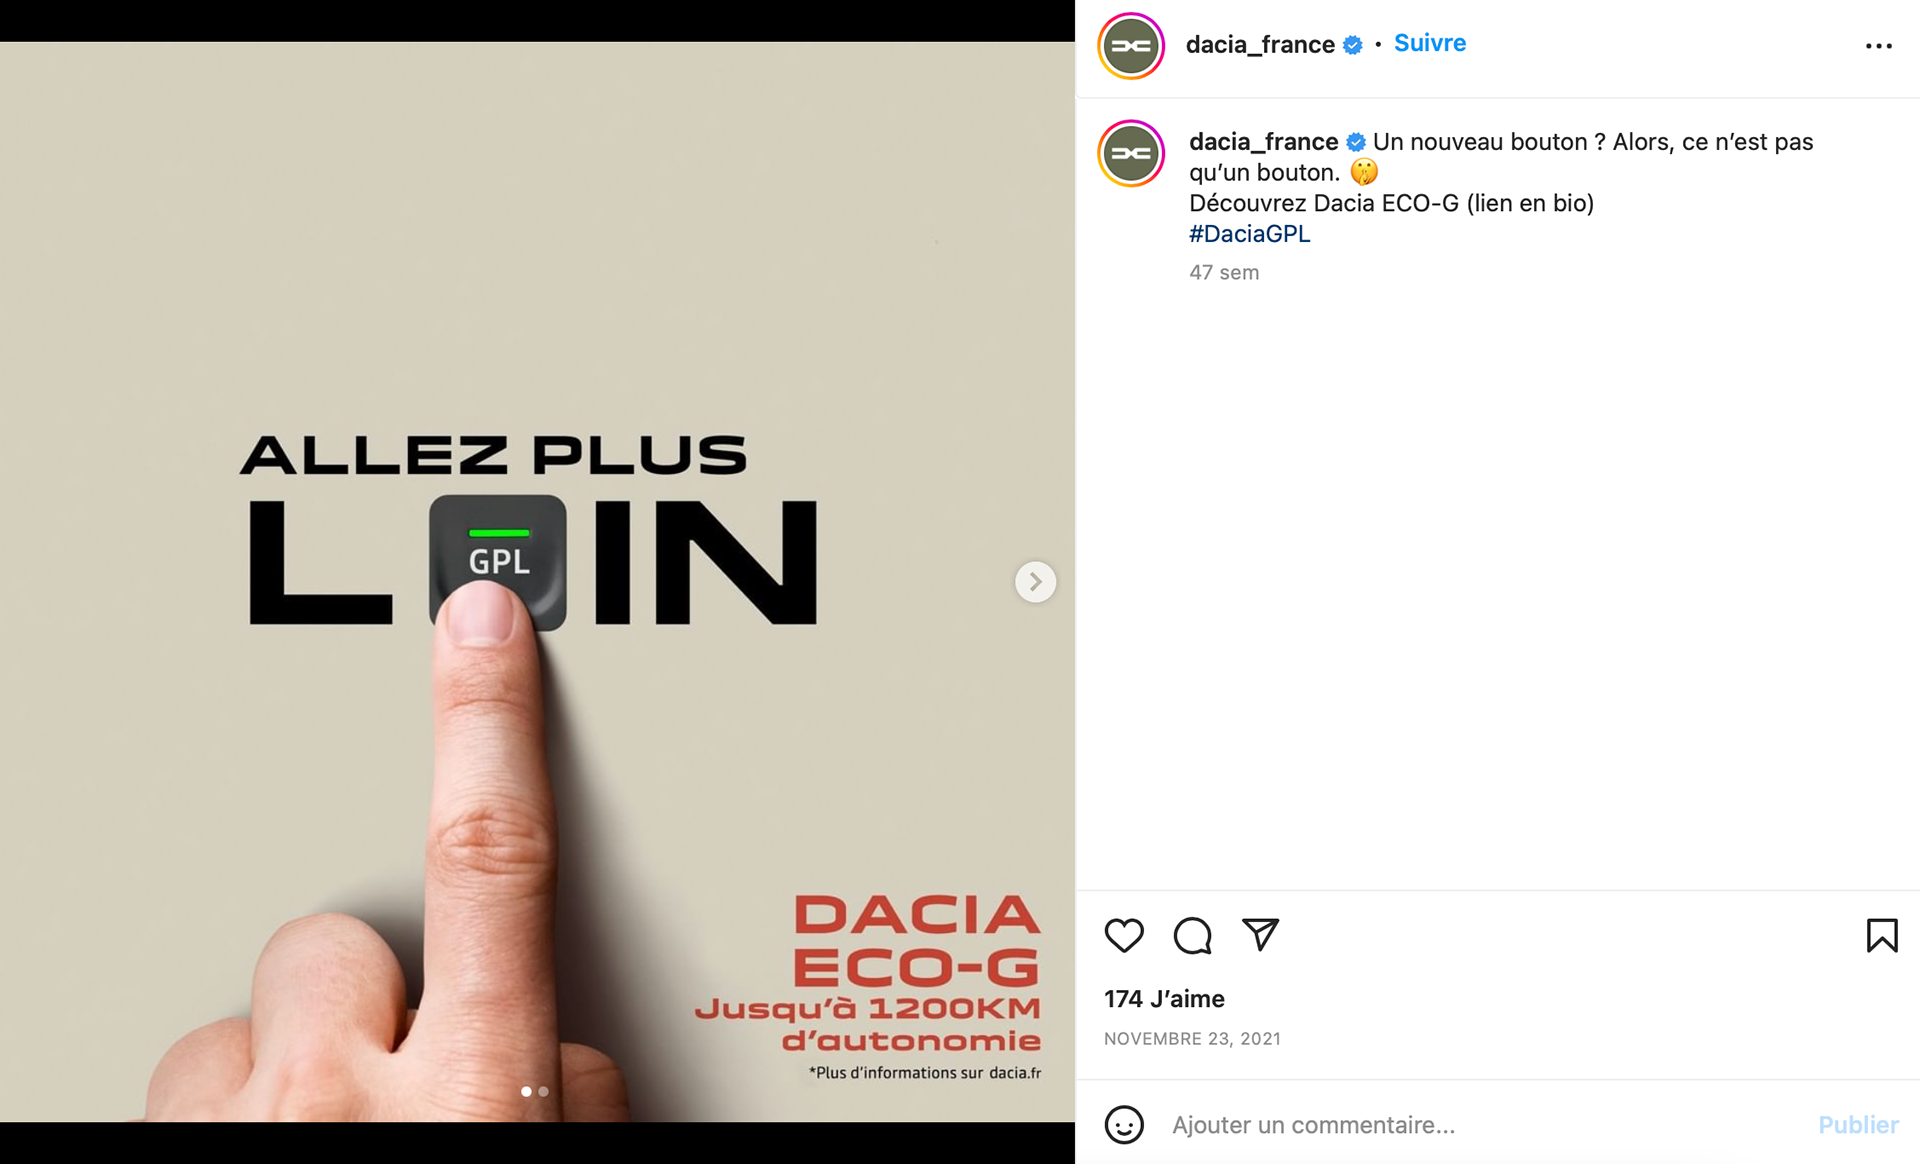Like the post with the heart icon

pyautogui.click(x=1124, y=935)
